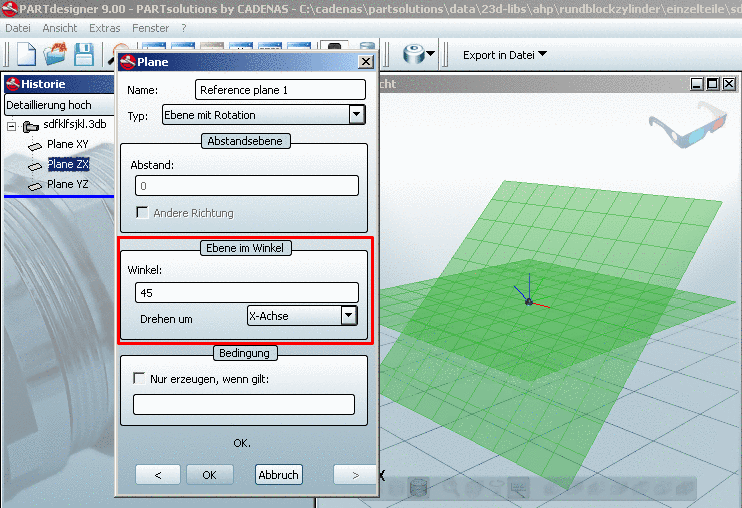This screenshot has width=742, height=508.
Task: Select Plane YZ in history tree
Action: coord(68,184)
